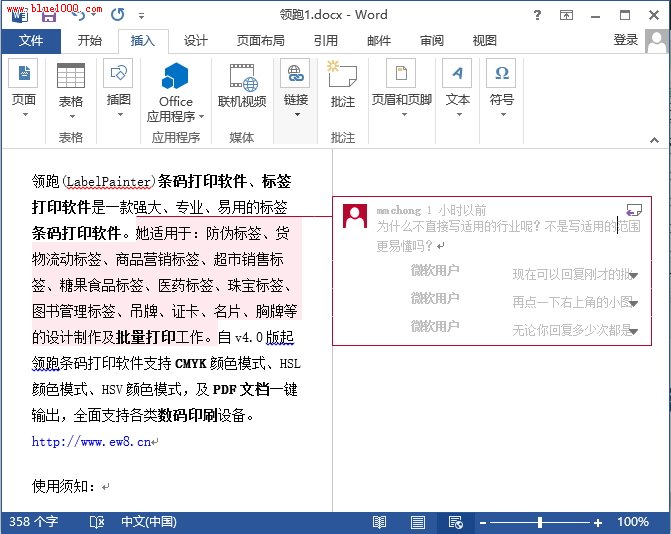This screenshot has height=534, width=671.
Task: Open Office 应用程序 apps icon
Action: 175,76
